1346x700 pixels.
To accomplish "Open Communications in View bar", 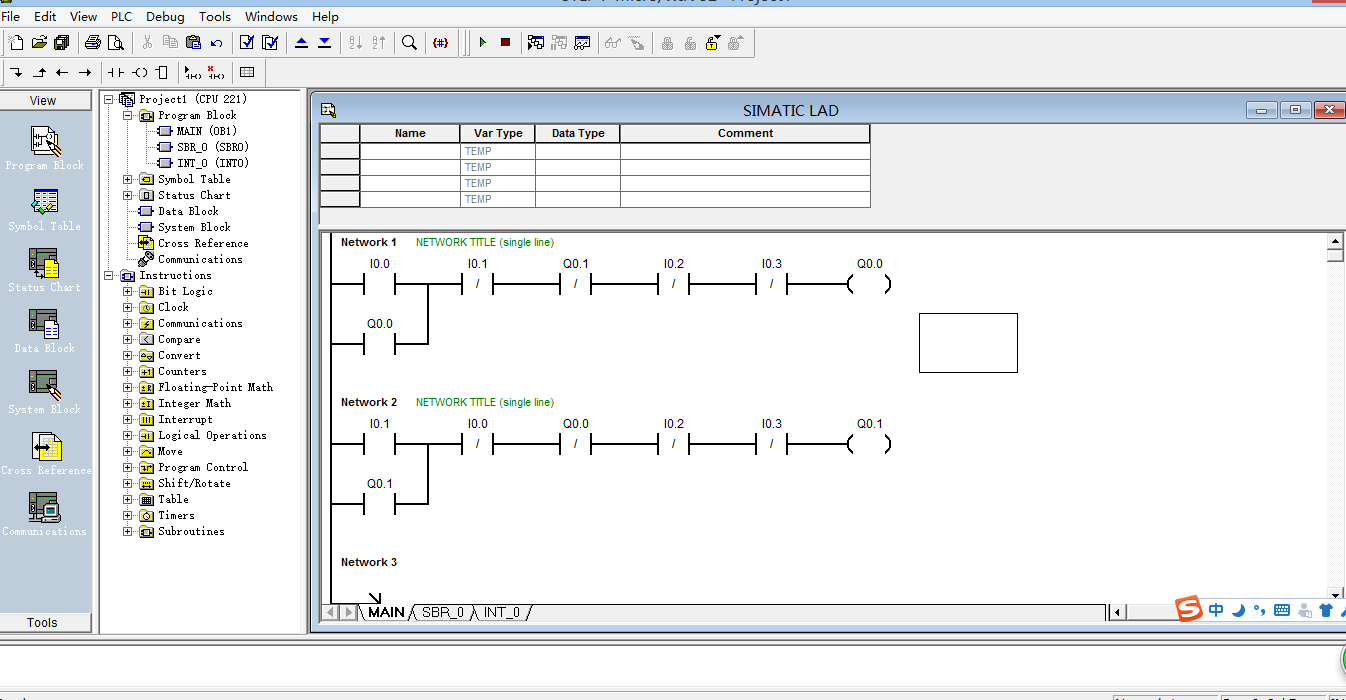I will [45, 514].
